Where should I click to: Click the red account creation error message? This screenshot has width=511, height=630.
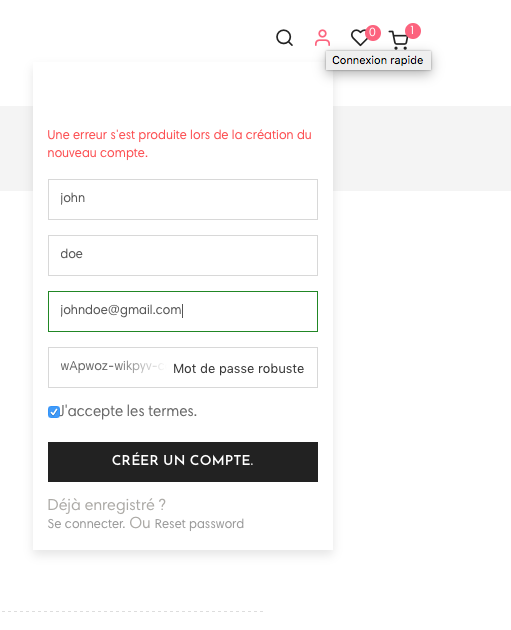pyautogui.click(x=179, y=143)
